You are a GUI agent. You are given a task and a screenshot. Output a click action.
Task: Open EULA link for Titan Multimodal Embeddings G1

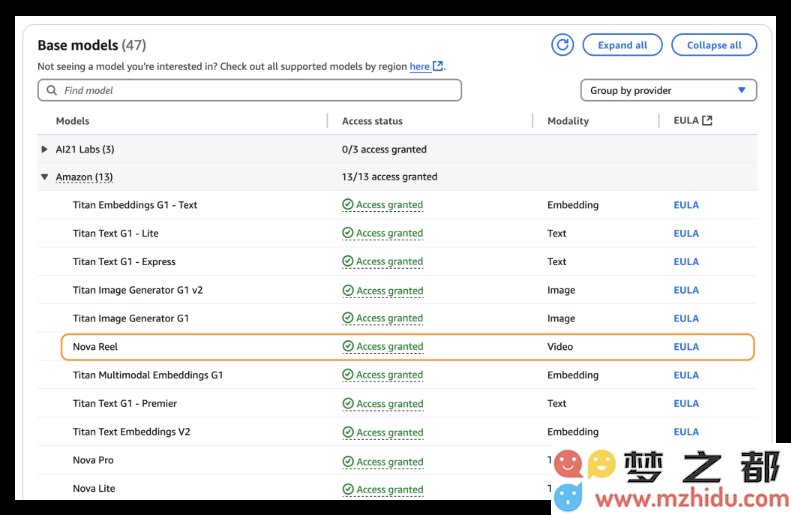pos(686,375)
